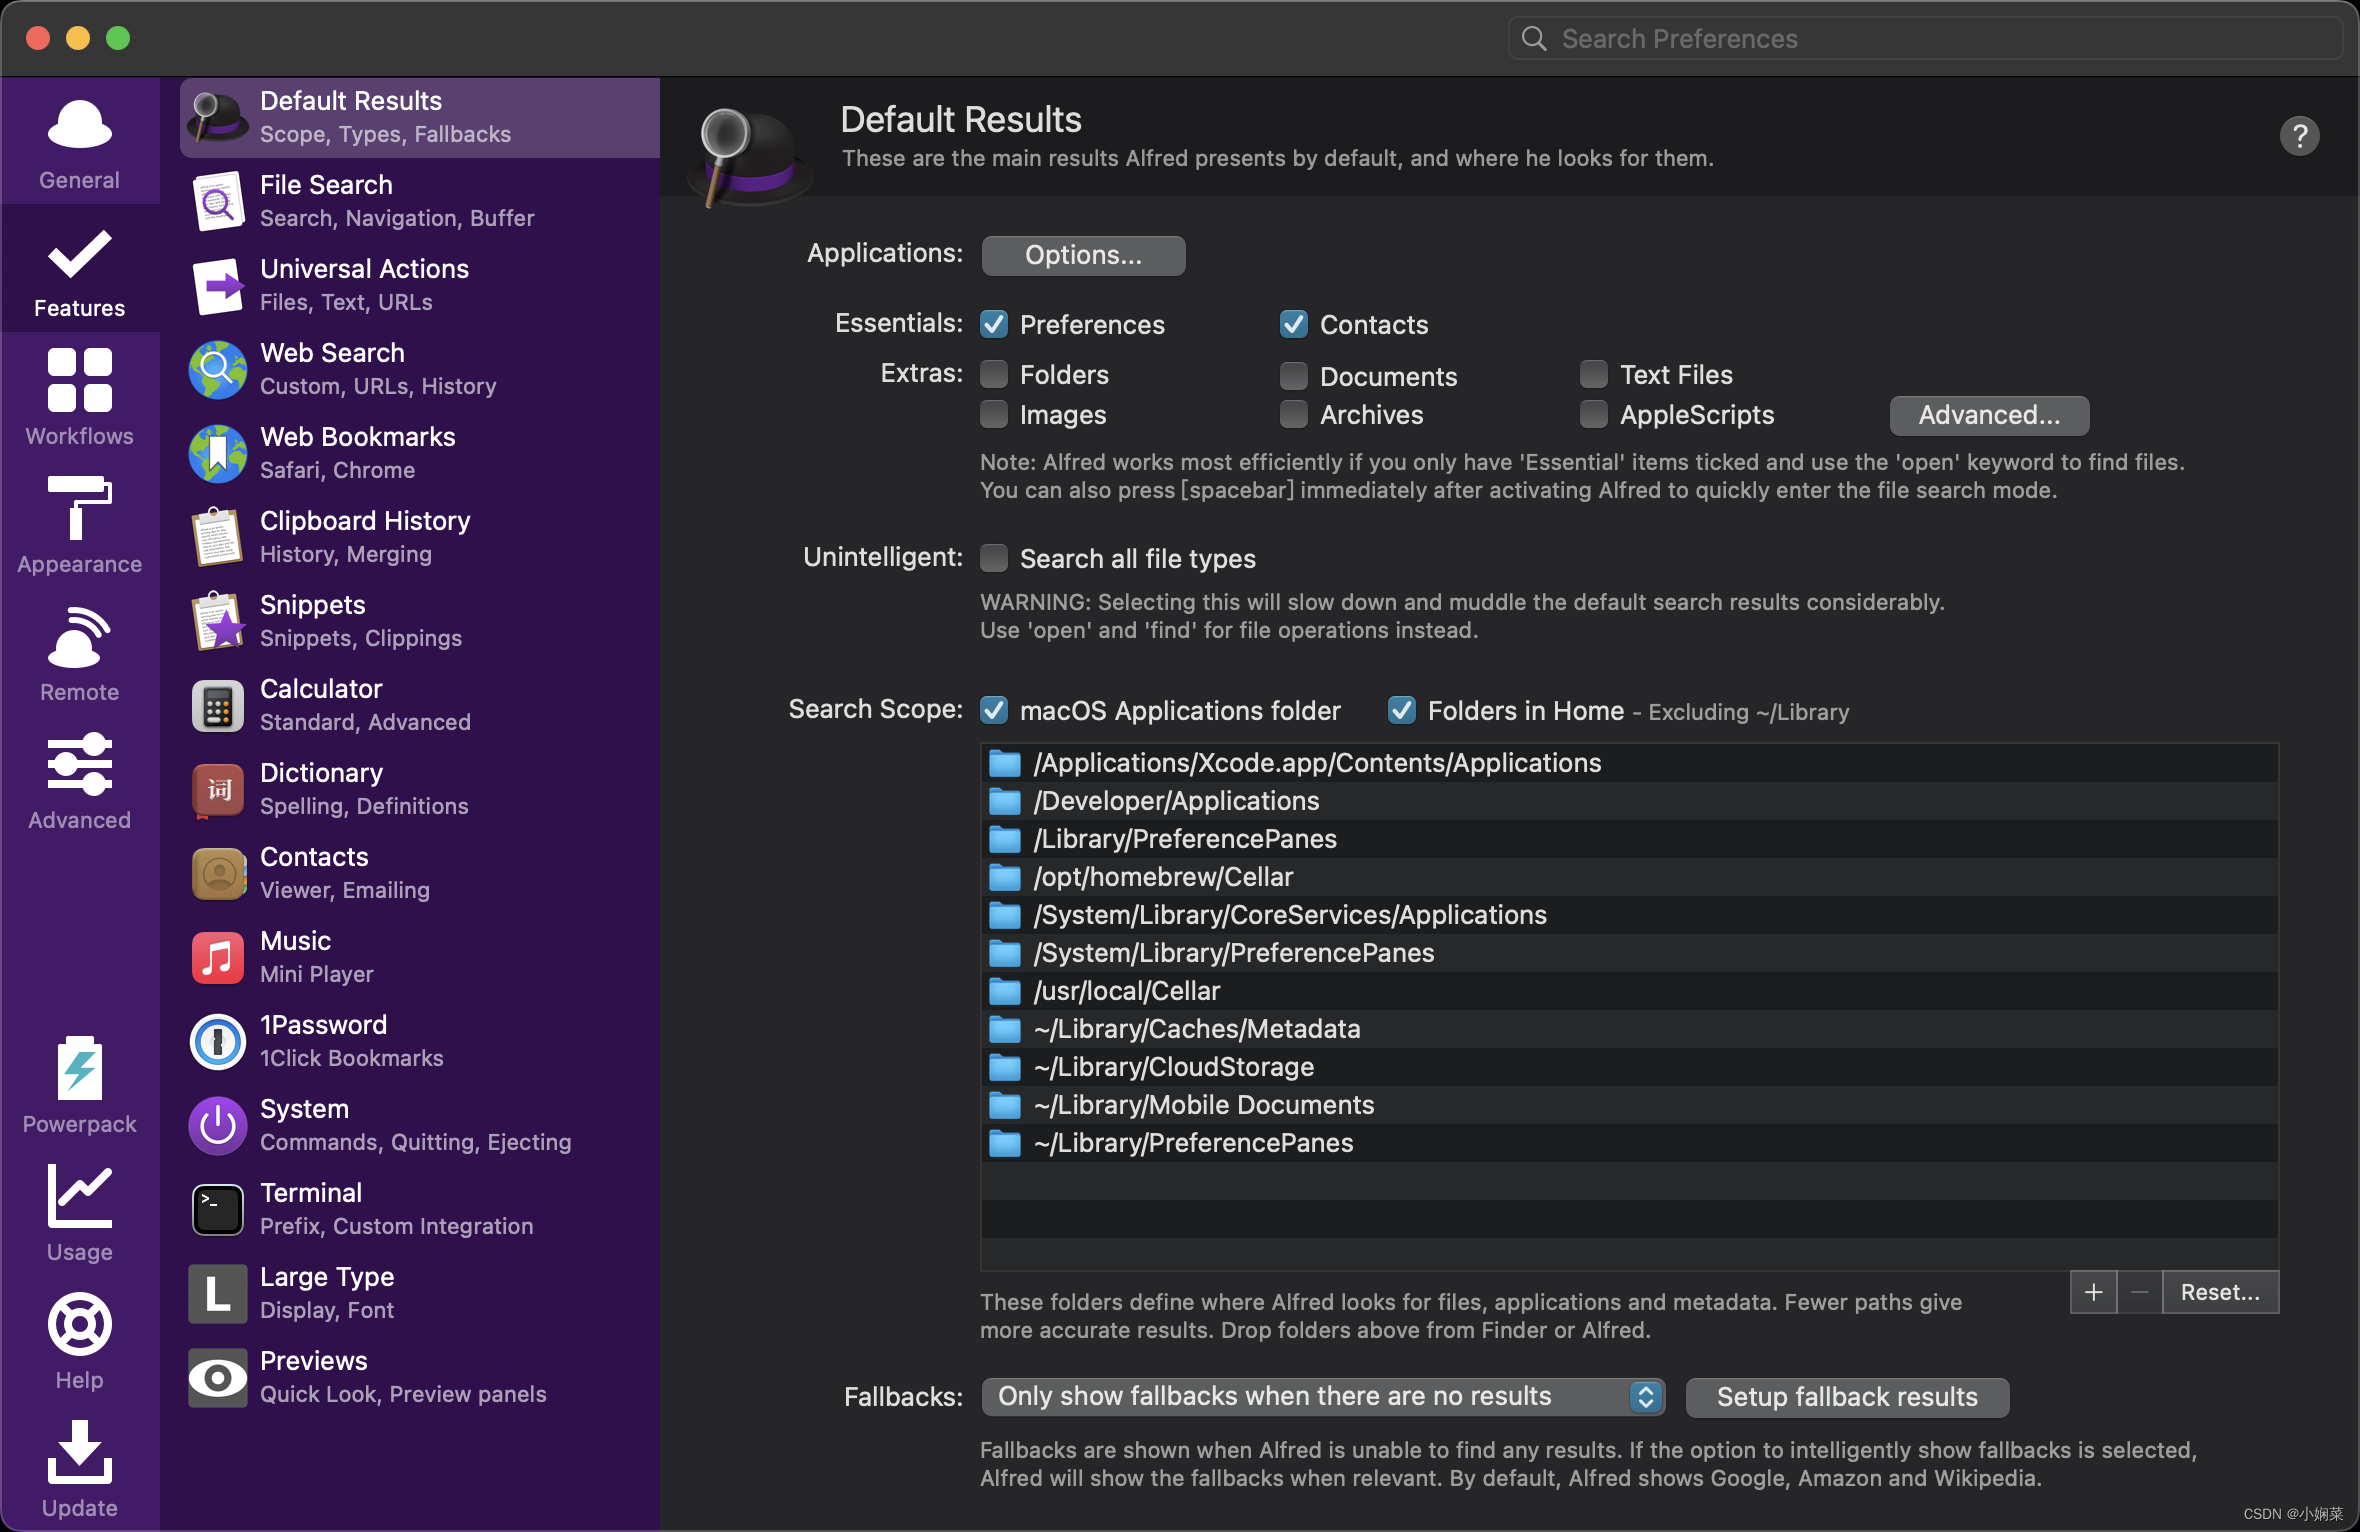Click the Universal Actions arrow icon

218,286
